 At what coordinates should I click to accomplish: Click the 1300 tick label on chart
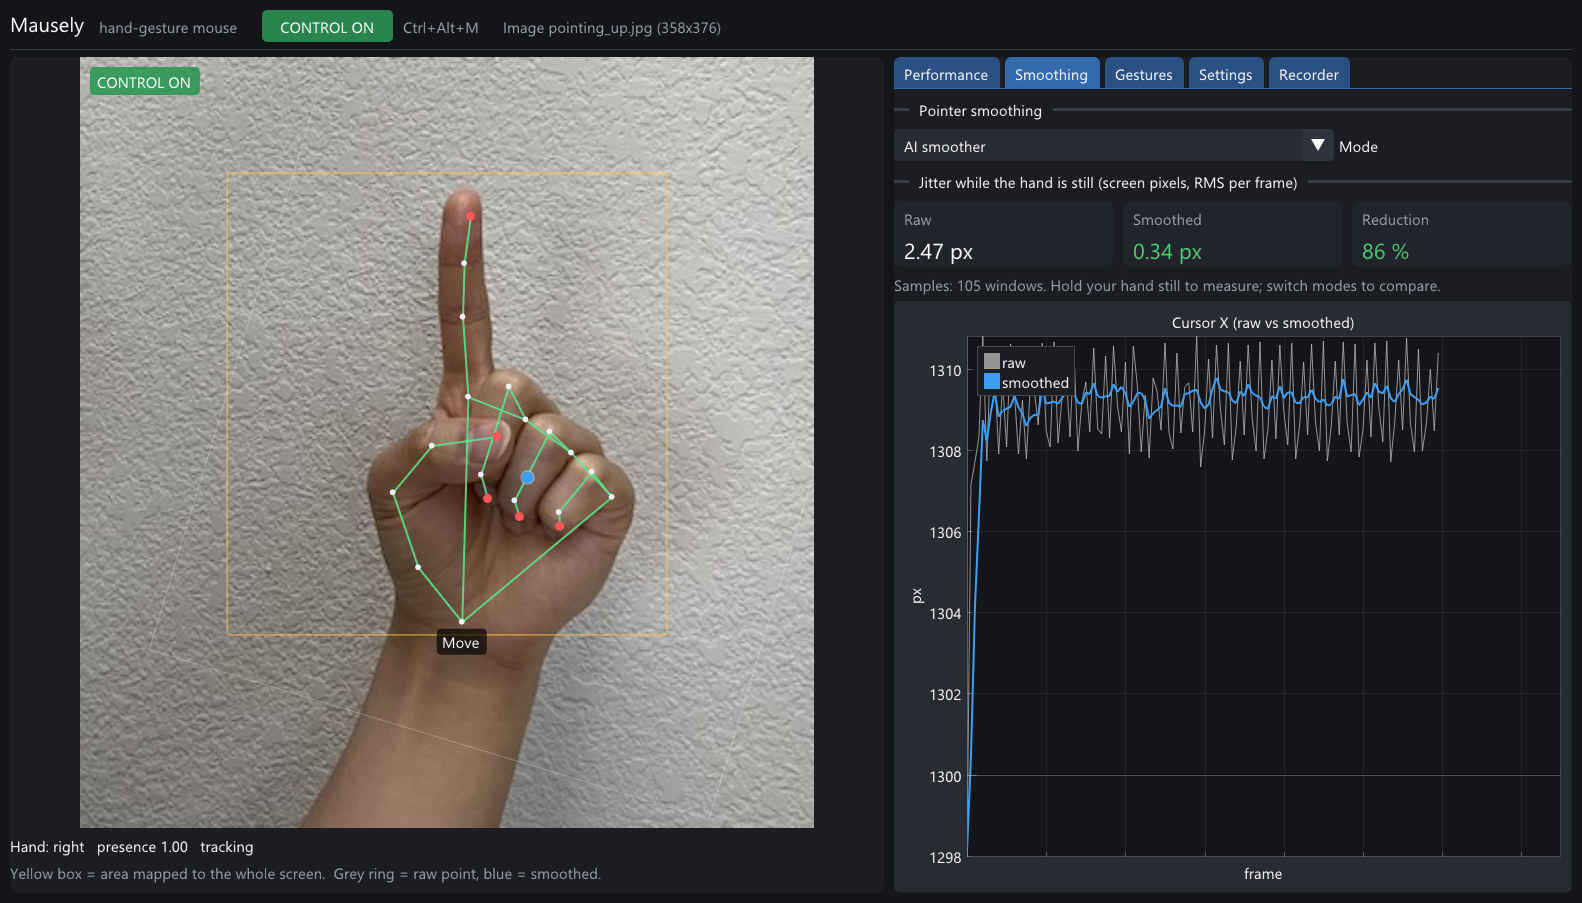point(945,776)
